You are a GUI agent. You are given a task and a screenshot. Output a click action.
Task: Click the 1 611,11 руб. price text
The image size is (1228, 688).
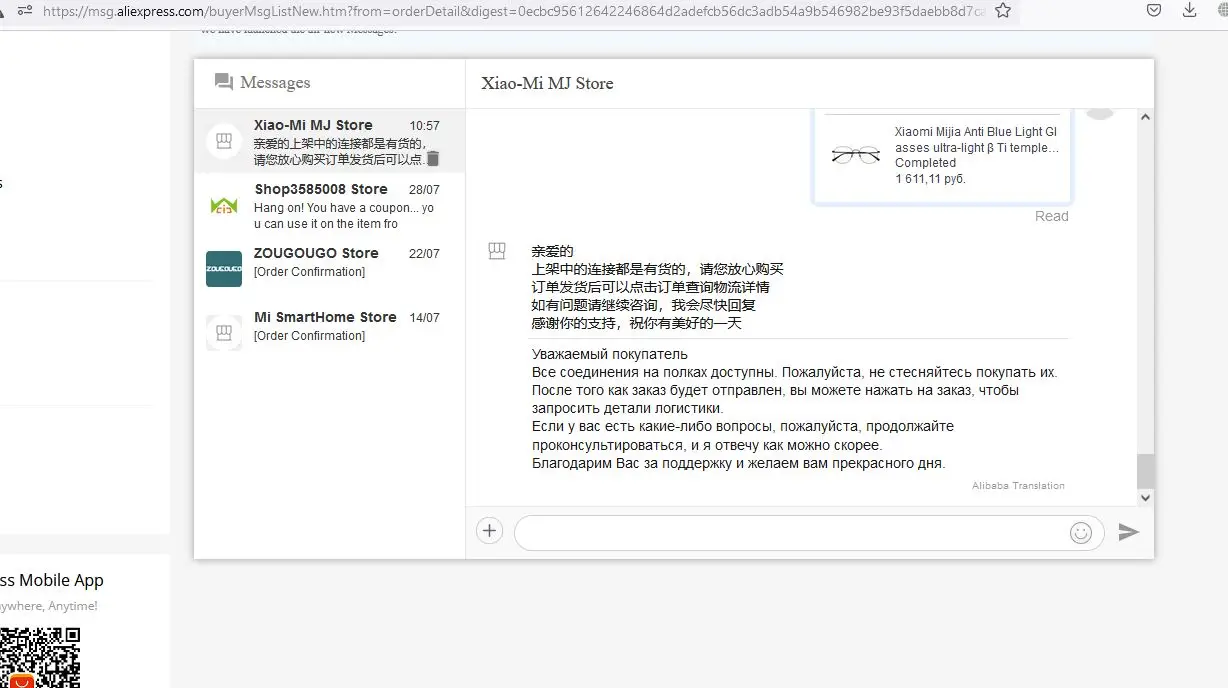click(x=930, y=179)
